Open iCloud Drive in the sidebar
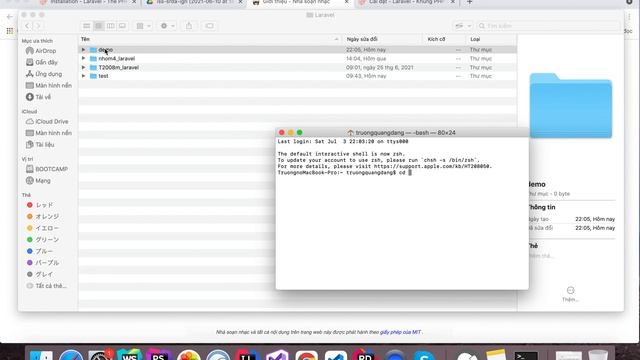 point(47,122)
